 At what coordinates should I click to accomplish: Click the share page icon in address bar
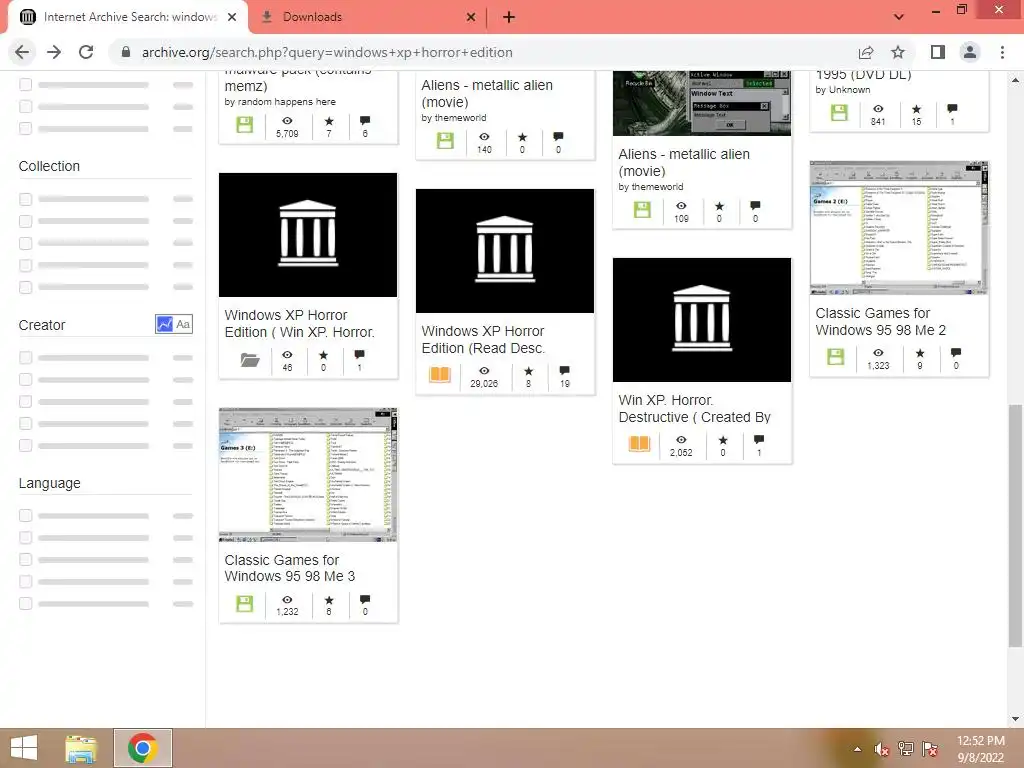tap(866, 52)
